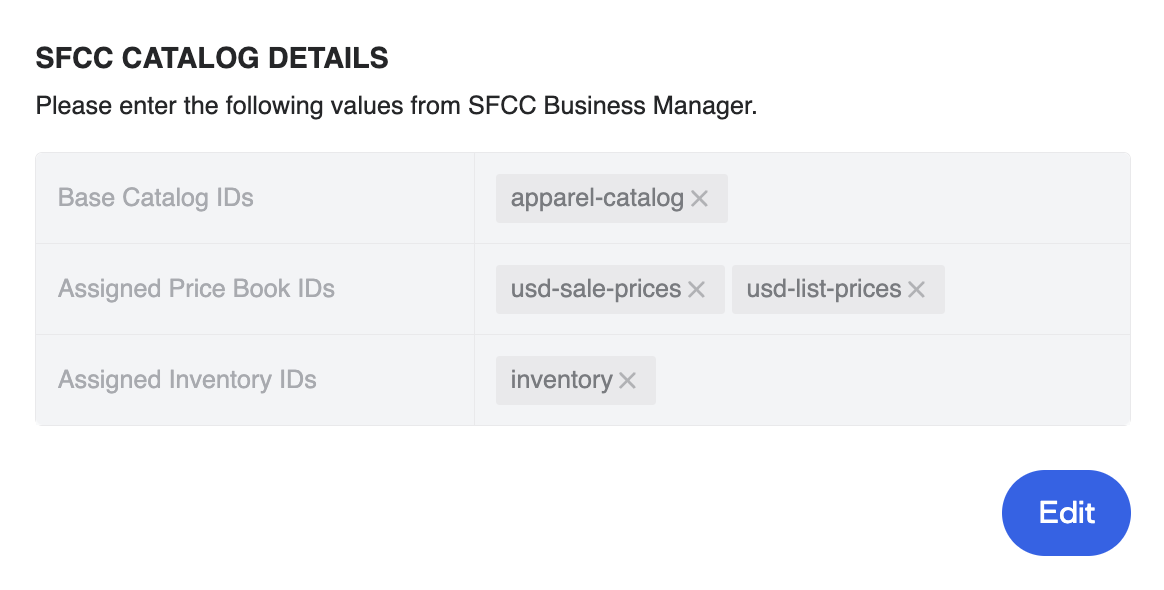
Task: Clear the inventory ID chip
Action: [x=627, y=380]
